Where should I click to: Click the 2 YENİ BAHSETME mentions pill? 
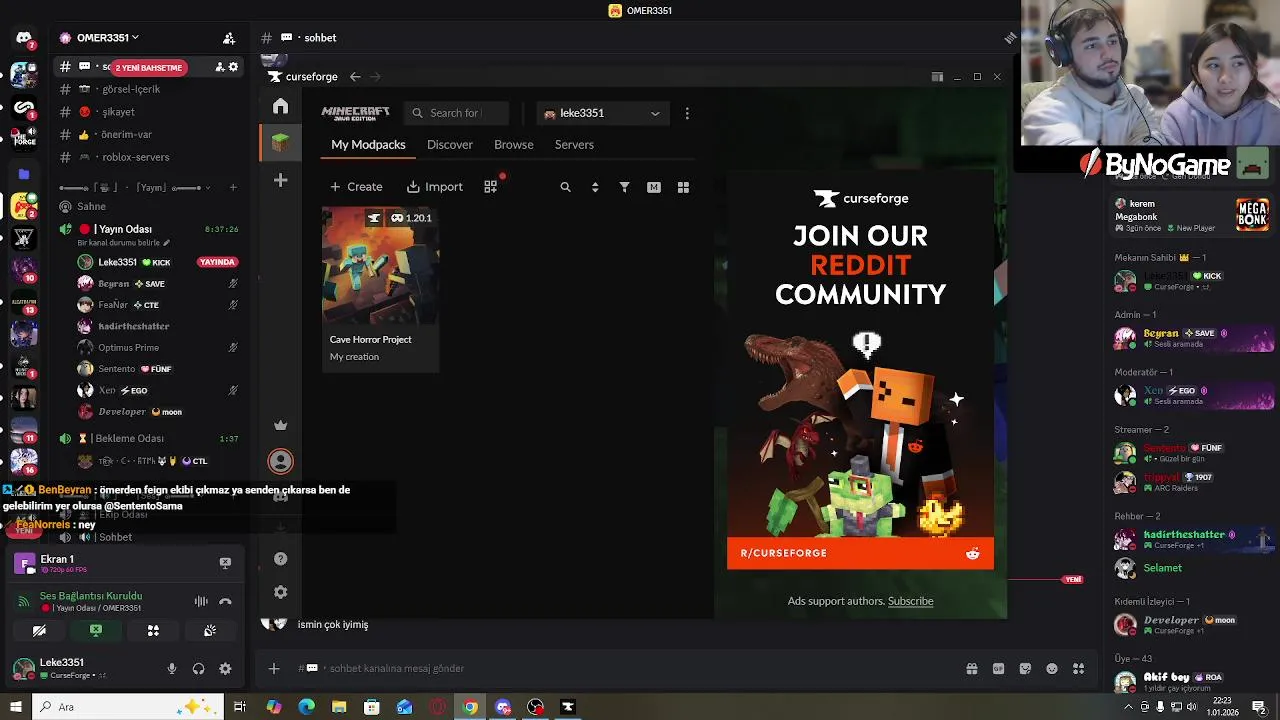[x=148, y=68]
